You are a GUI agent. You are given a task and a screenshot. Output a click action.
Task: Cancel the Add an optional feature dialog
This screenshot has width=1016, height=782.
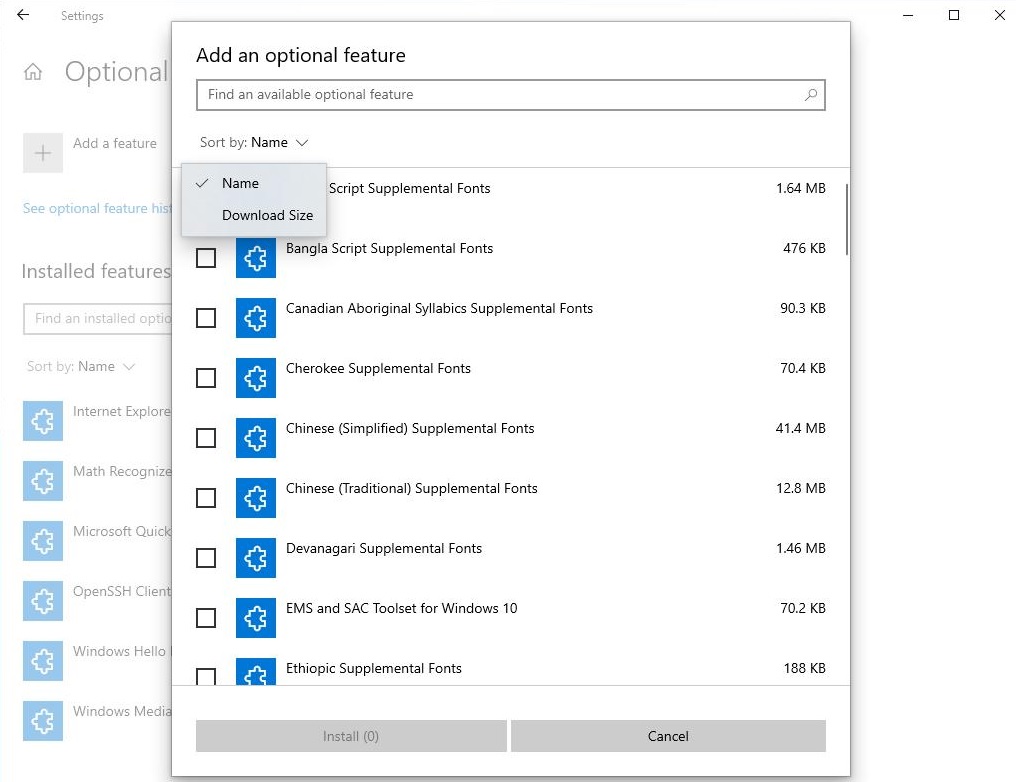click(x=668, y=736)
